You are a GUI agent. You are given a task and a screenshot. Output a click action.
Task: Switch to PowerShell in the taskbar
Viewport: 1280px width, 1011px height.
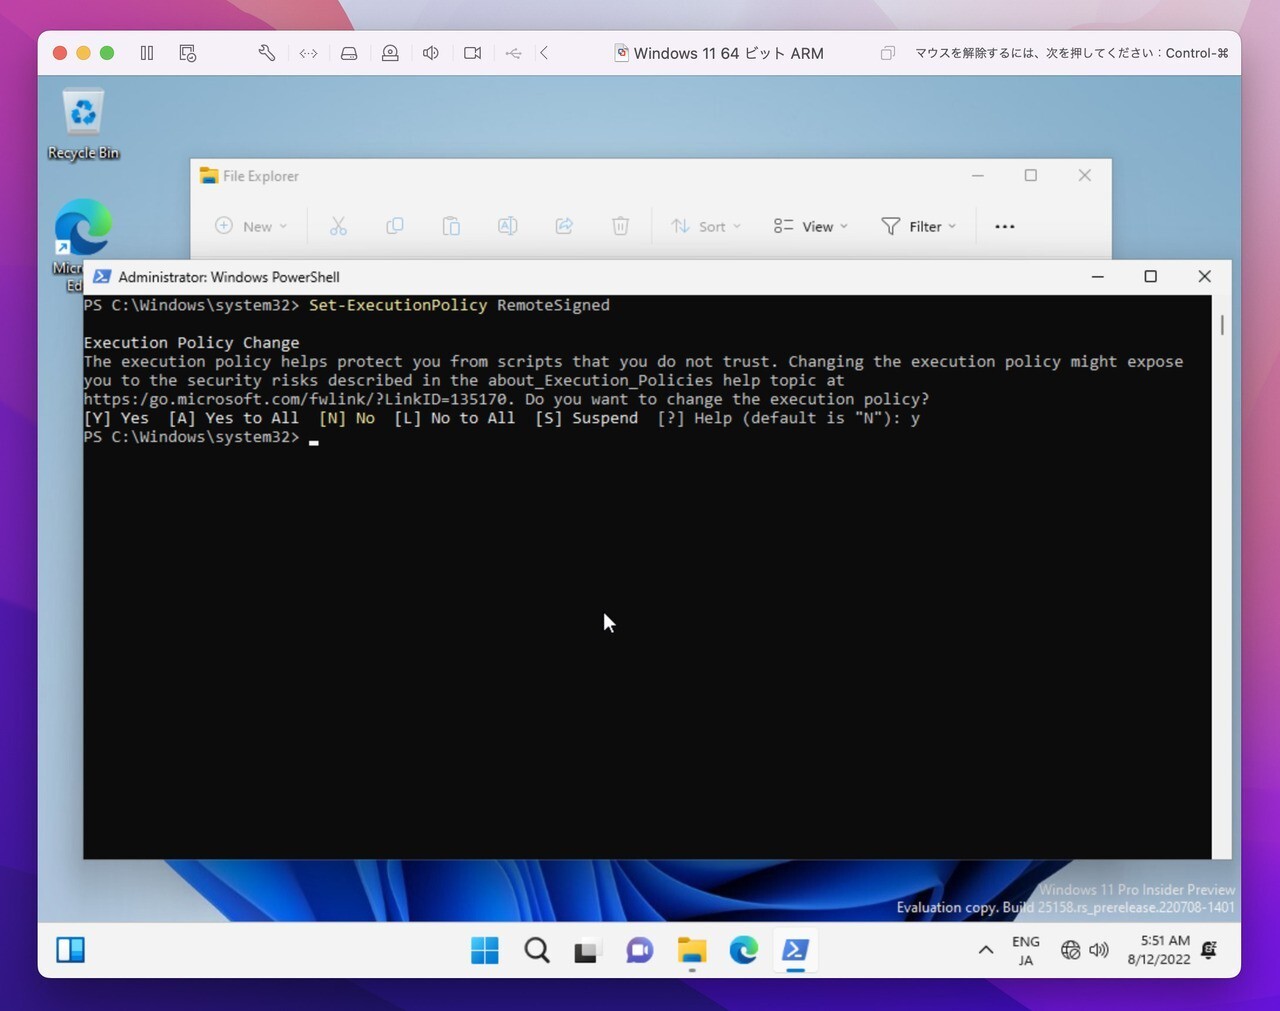pyautogui.click(x=796, y=950)
